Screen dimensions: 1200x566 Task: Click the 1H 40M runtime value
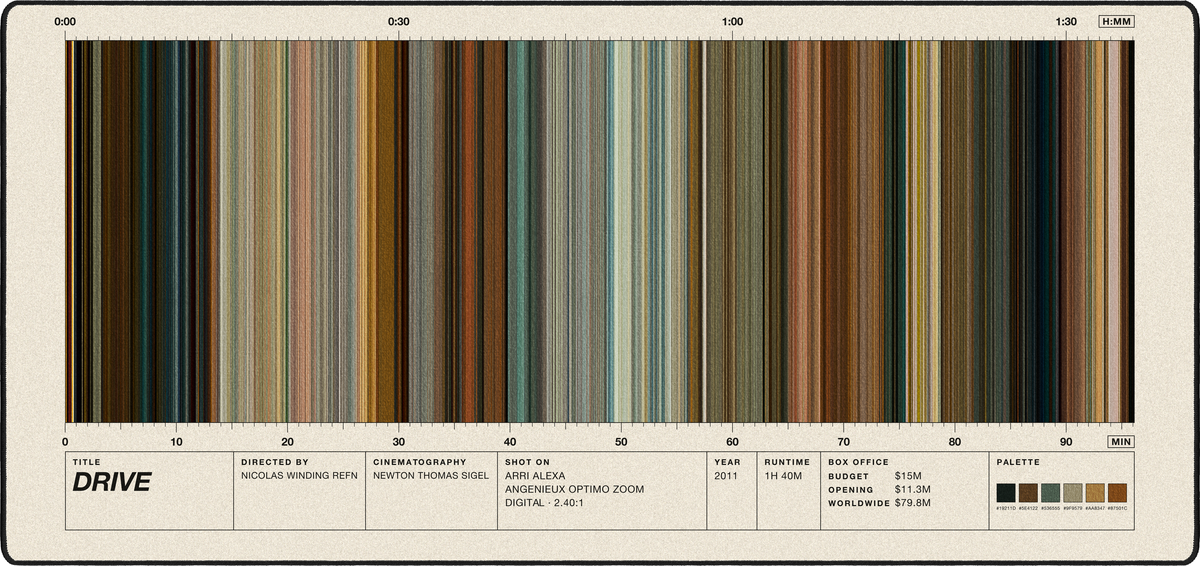(783, 477)
